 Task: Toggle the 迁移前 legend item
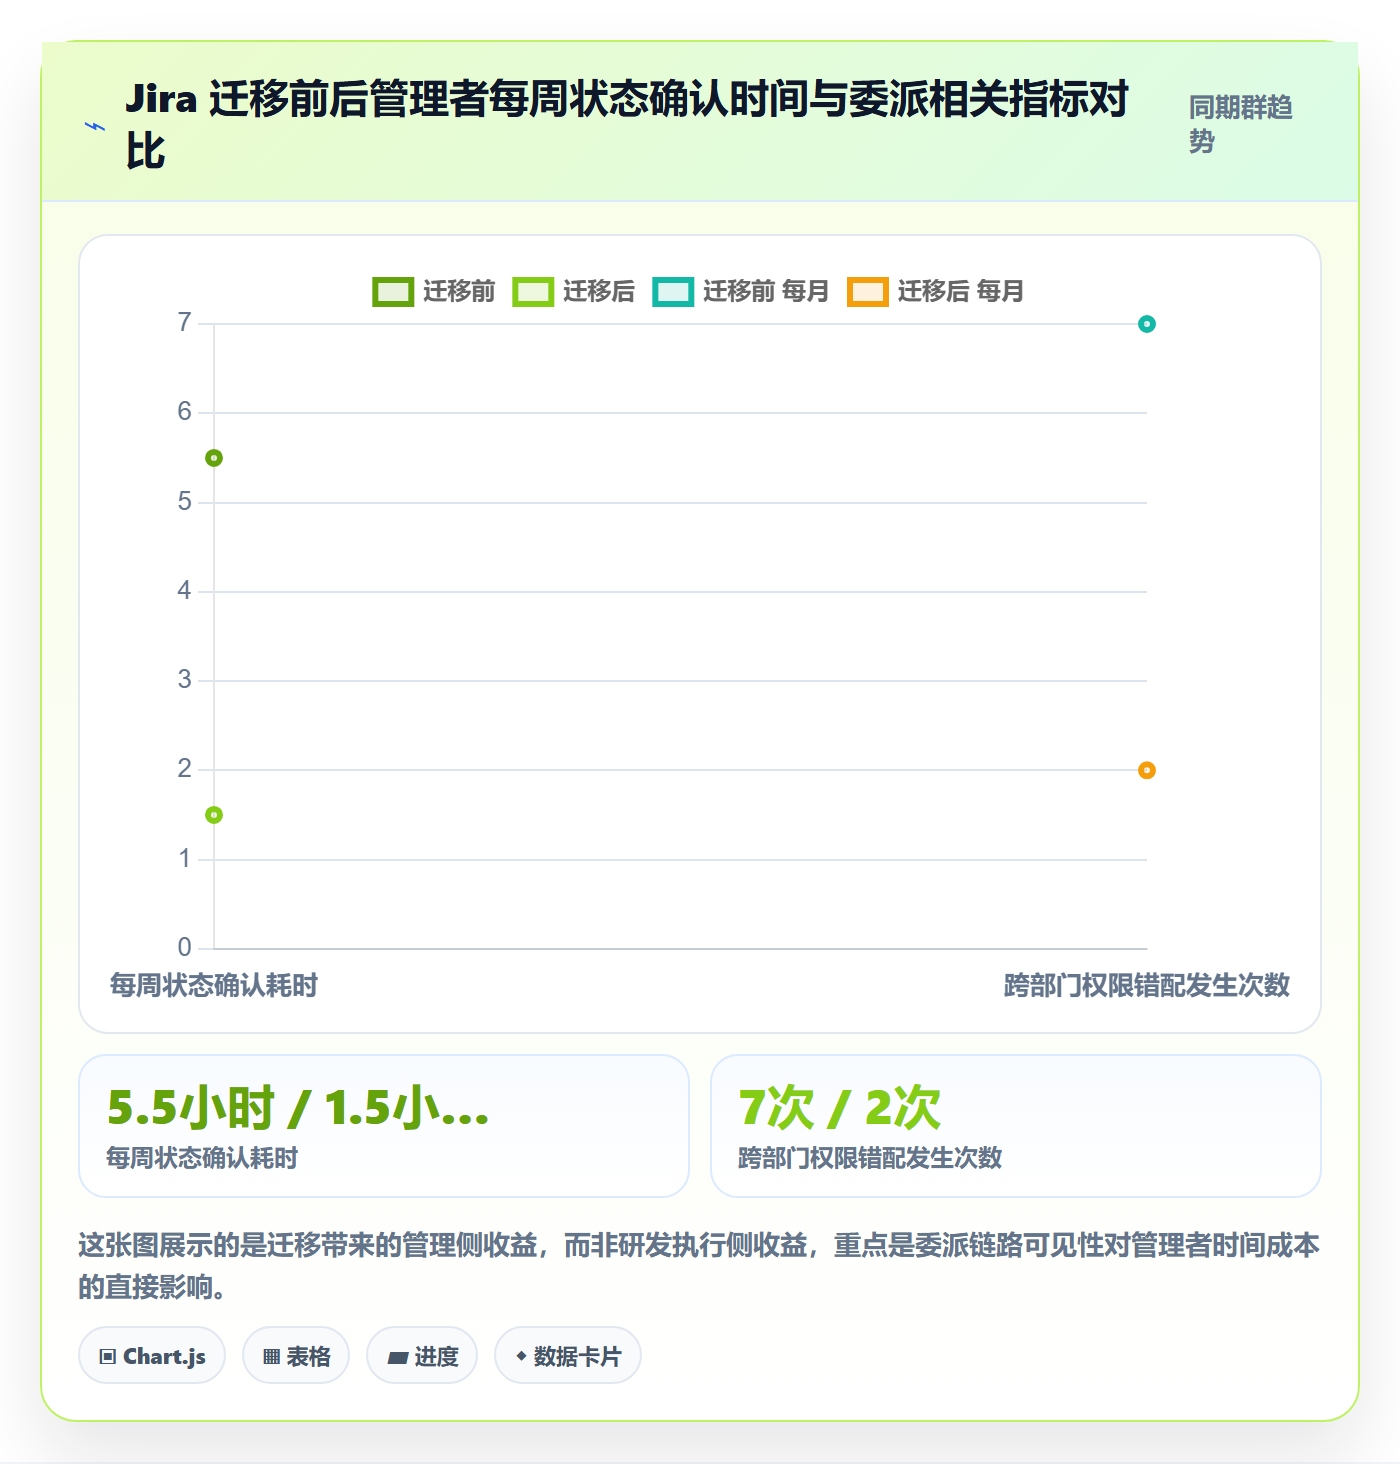click(x=434, y=291)
